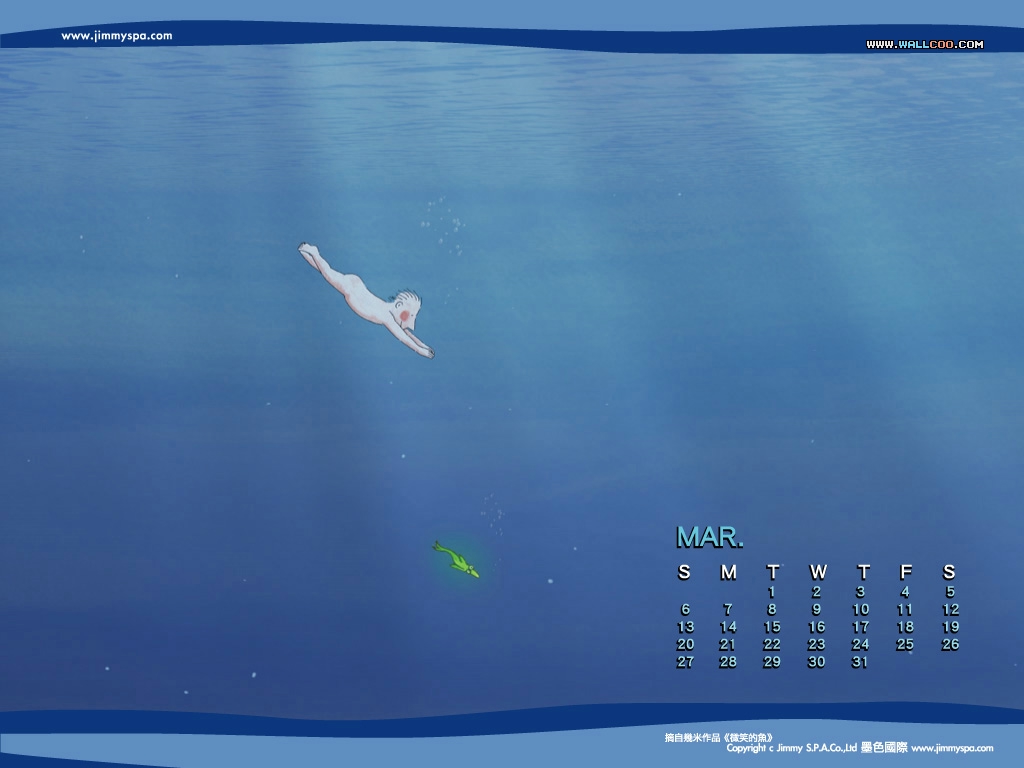Pick the 14th on the calendar

pyautogui.click(x=728, y=627)
